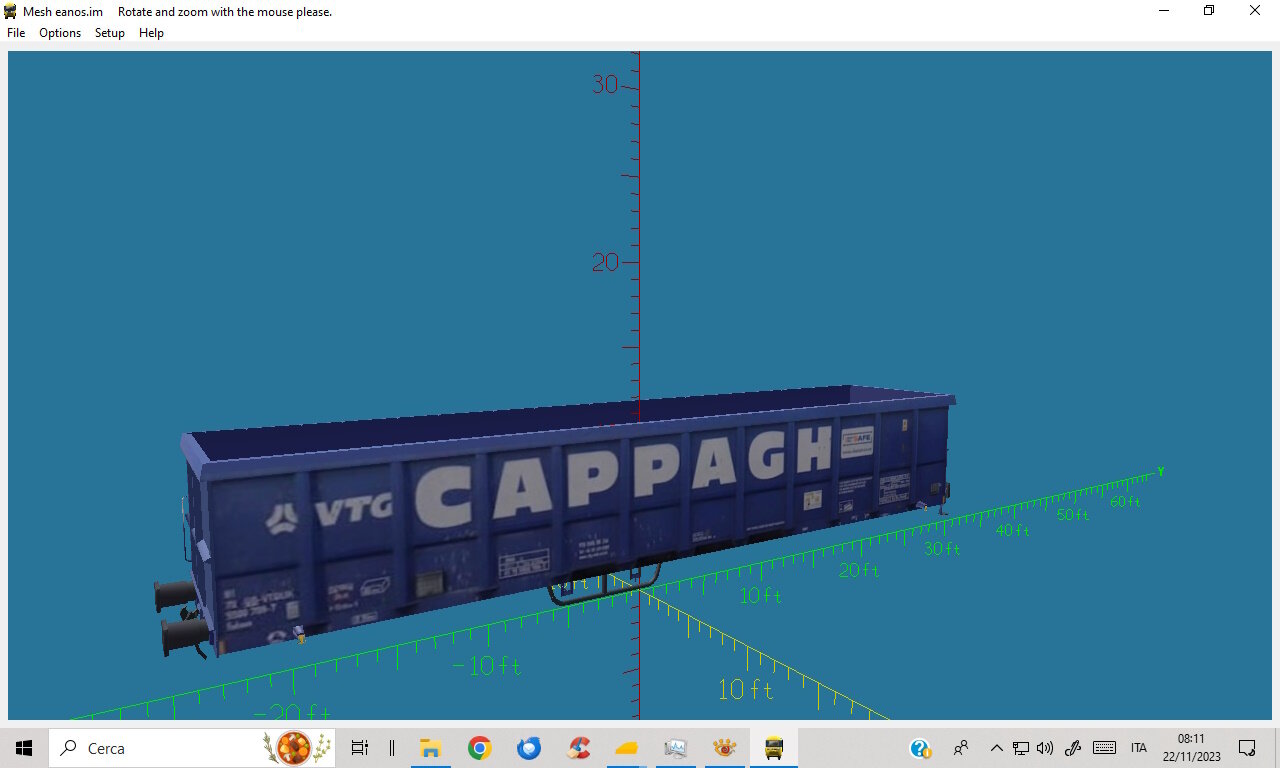
Task: Minimize the Mesh viewer window
Action: (x=1164, y=11)
